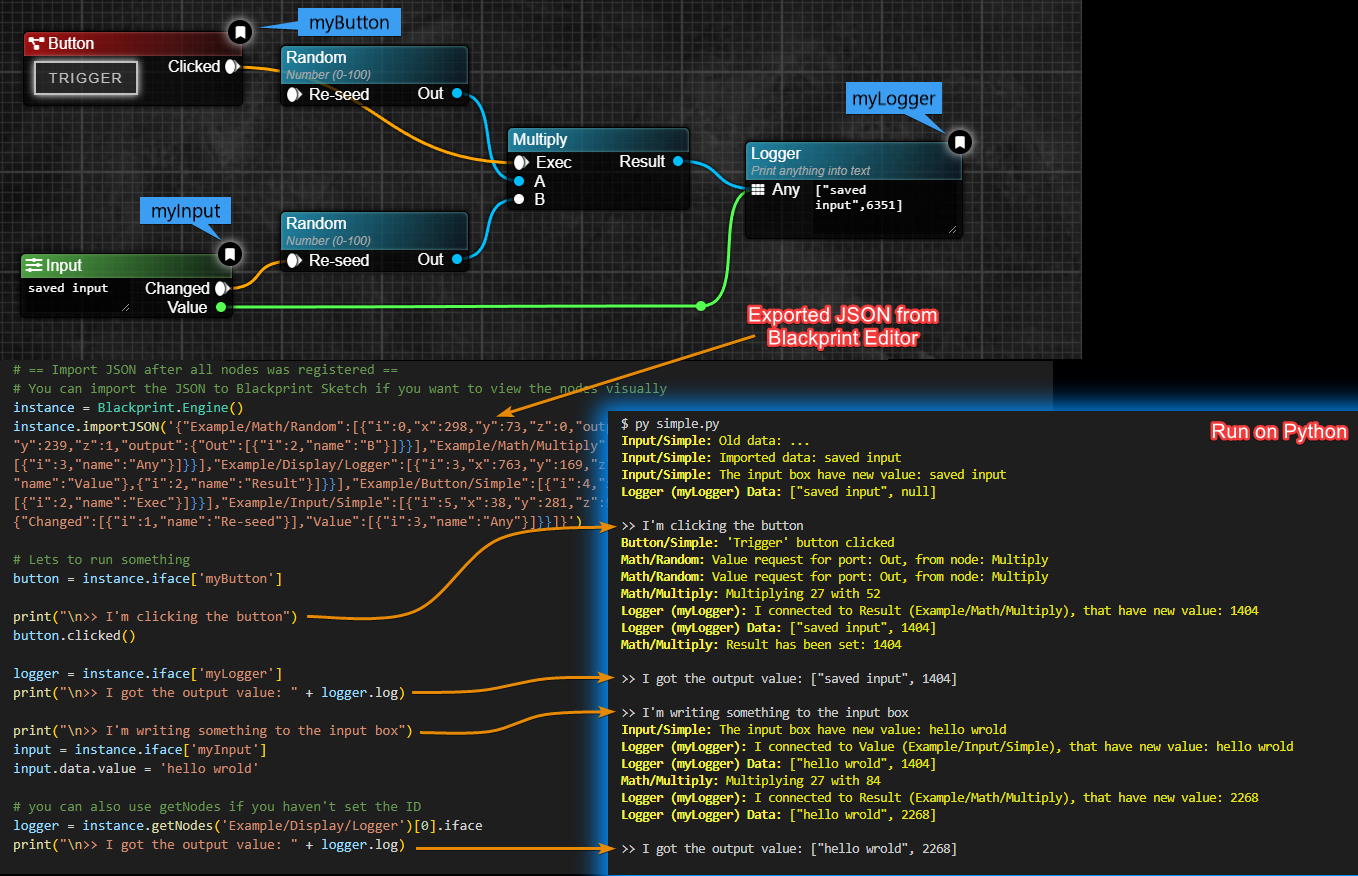
Task: Click the bookmark icon above the Button node
Action: (239, 32)
